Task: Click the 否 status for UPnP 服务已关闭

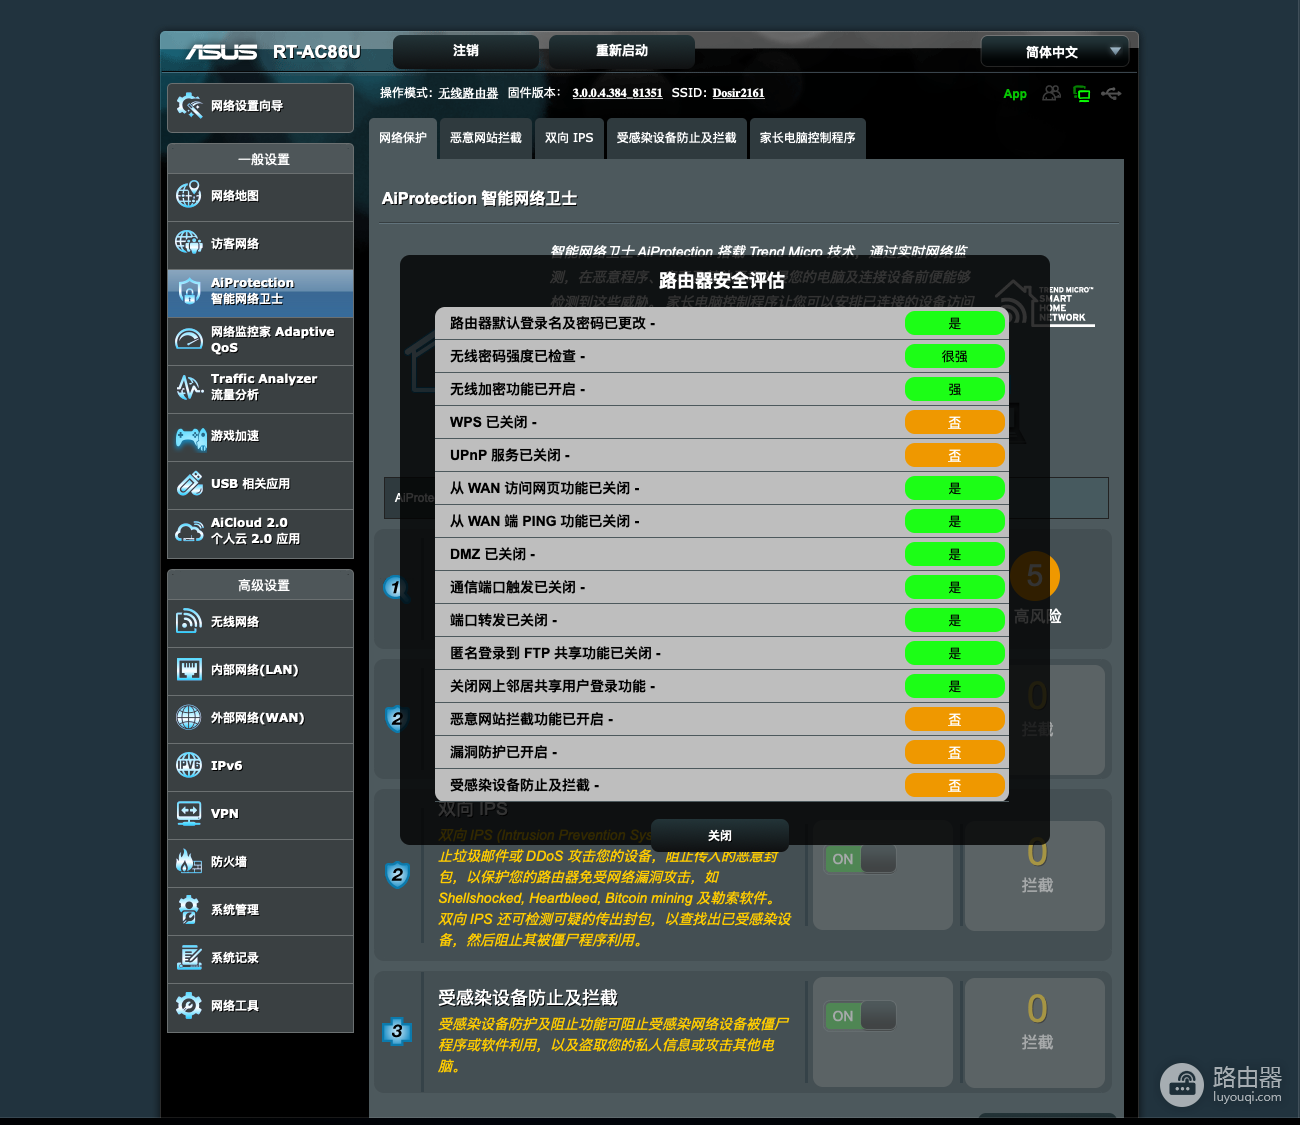Action: [955, 455]
